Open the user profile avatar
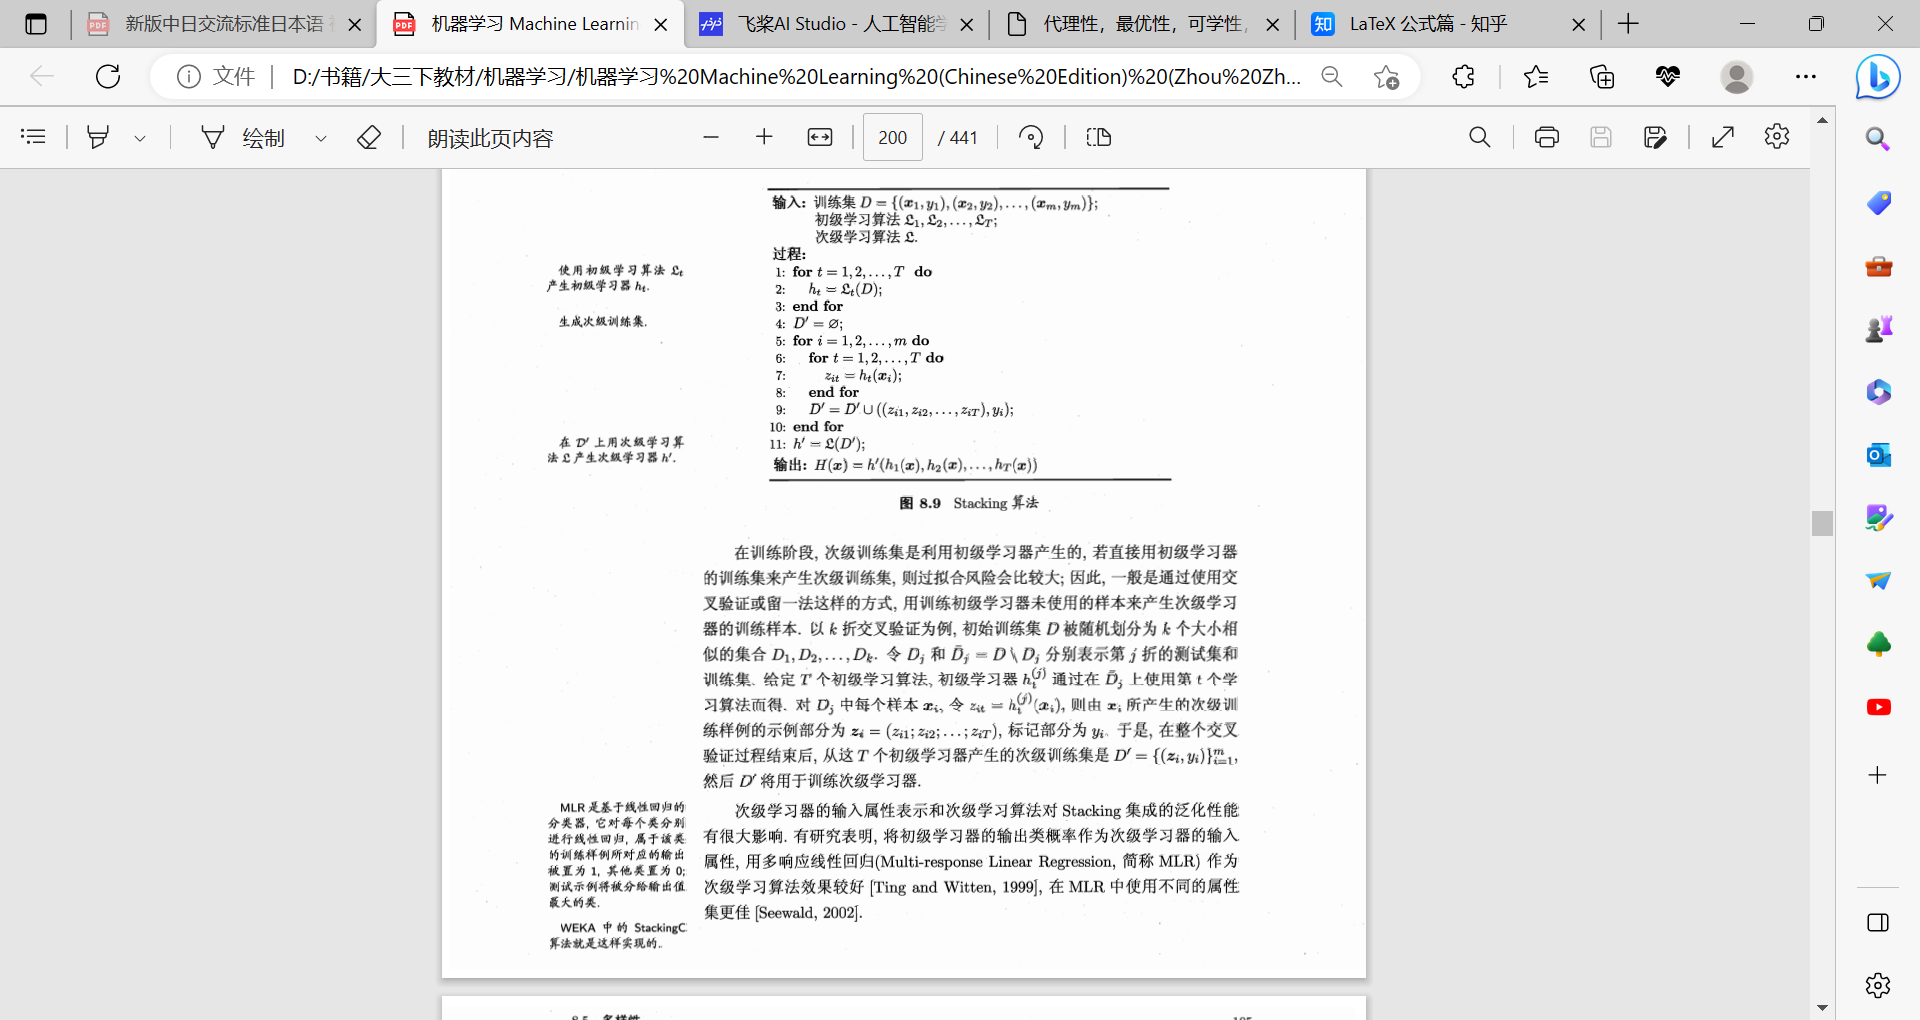The image size is (1920, 1020). [1737, 76]
